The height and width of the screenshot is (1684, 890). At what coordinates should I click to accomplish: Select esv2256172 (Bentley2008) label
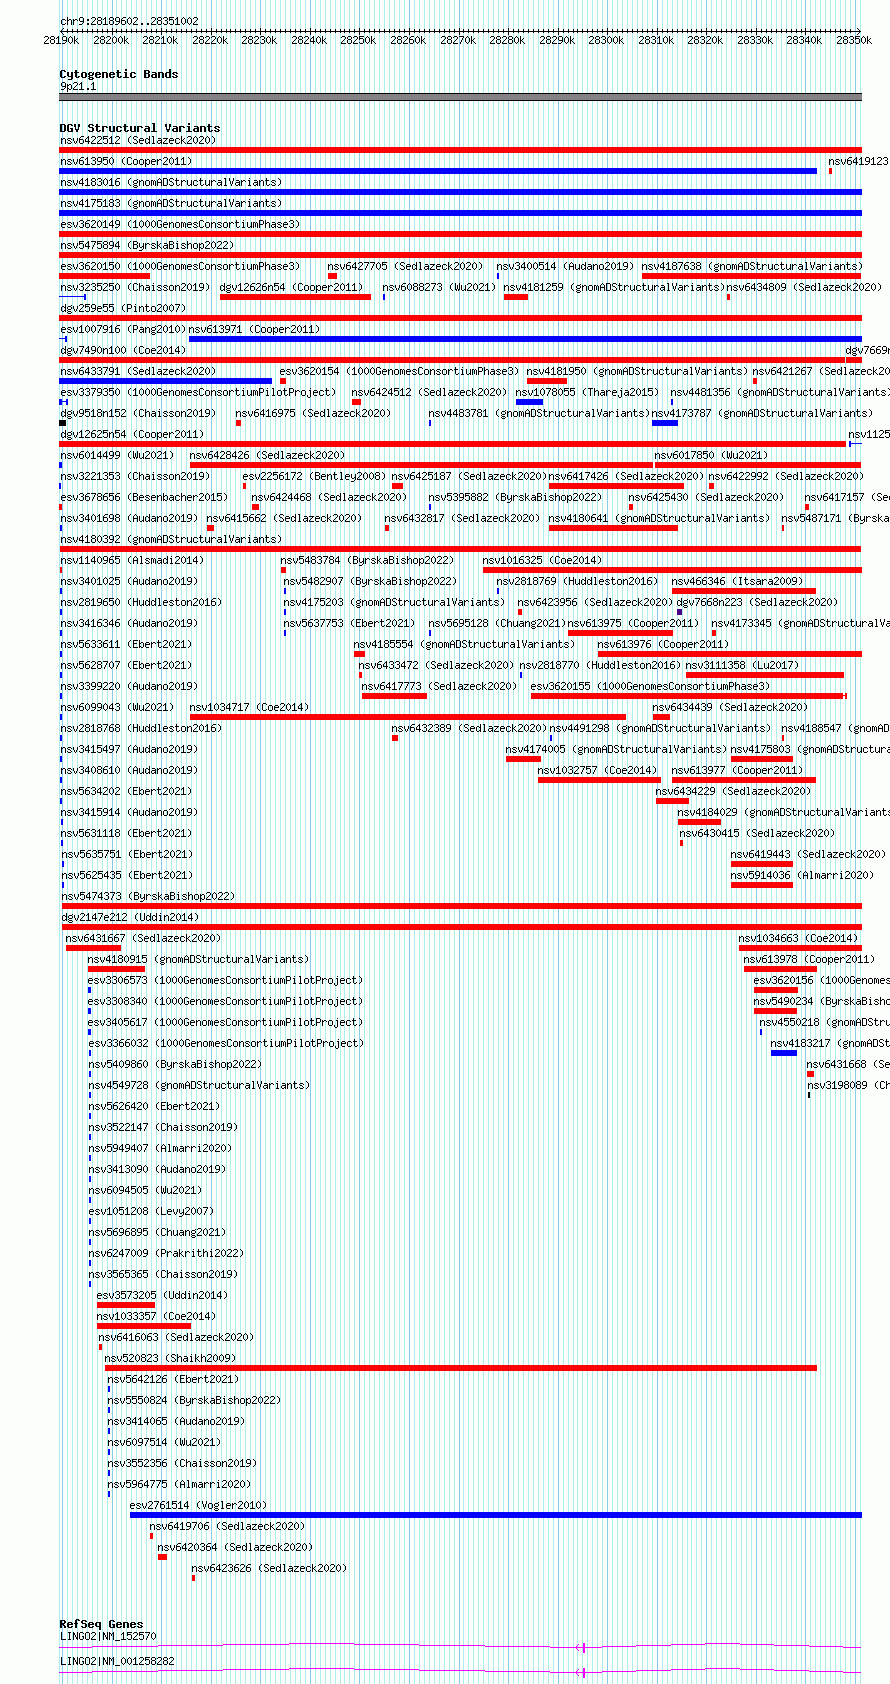click(x=314, y=476)
